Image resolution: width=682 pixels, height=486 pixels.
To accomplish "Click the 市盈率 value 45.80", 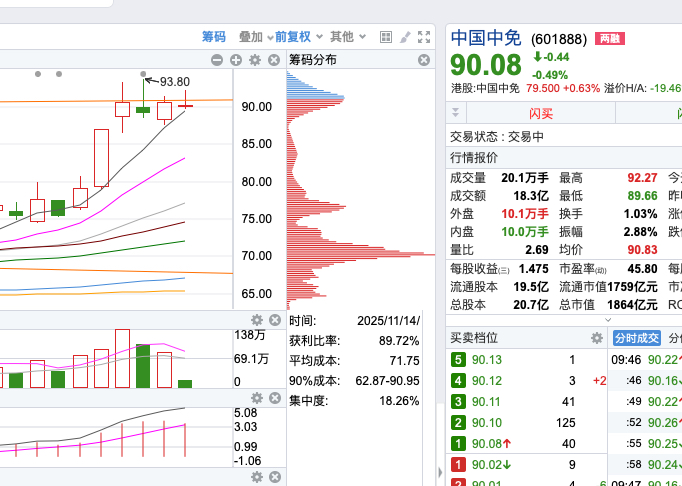I will (642, 268).
